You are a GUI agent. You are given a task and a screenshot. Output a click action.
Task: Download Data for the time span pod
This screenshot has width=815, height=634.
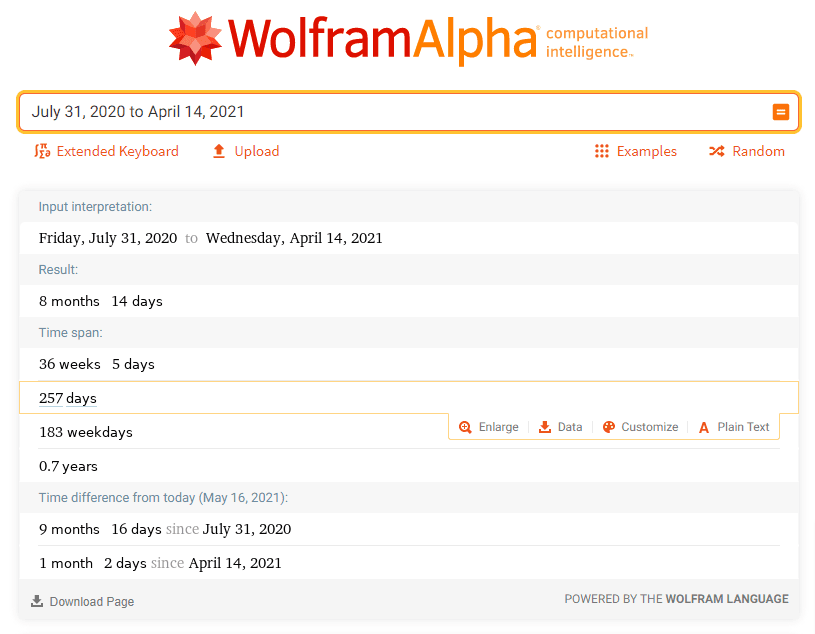tap(560, 427)
